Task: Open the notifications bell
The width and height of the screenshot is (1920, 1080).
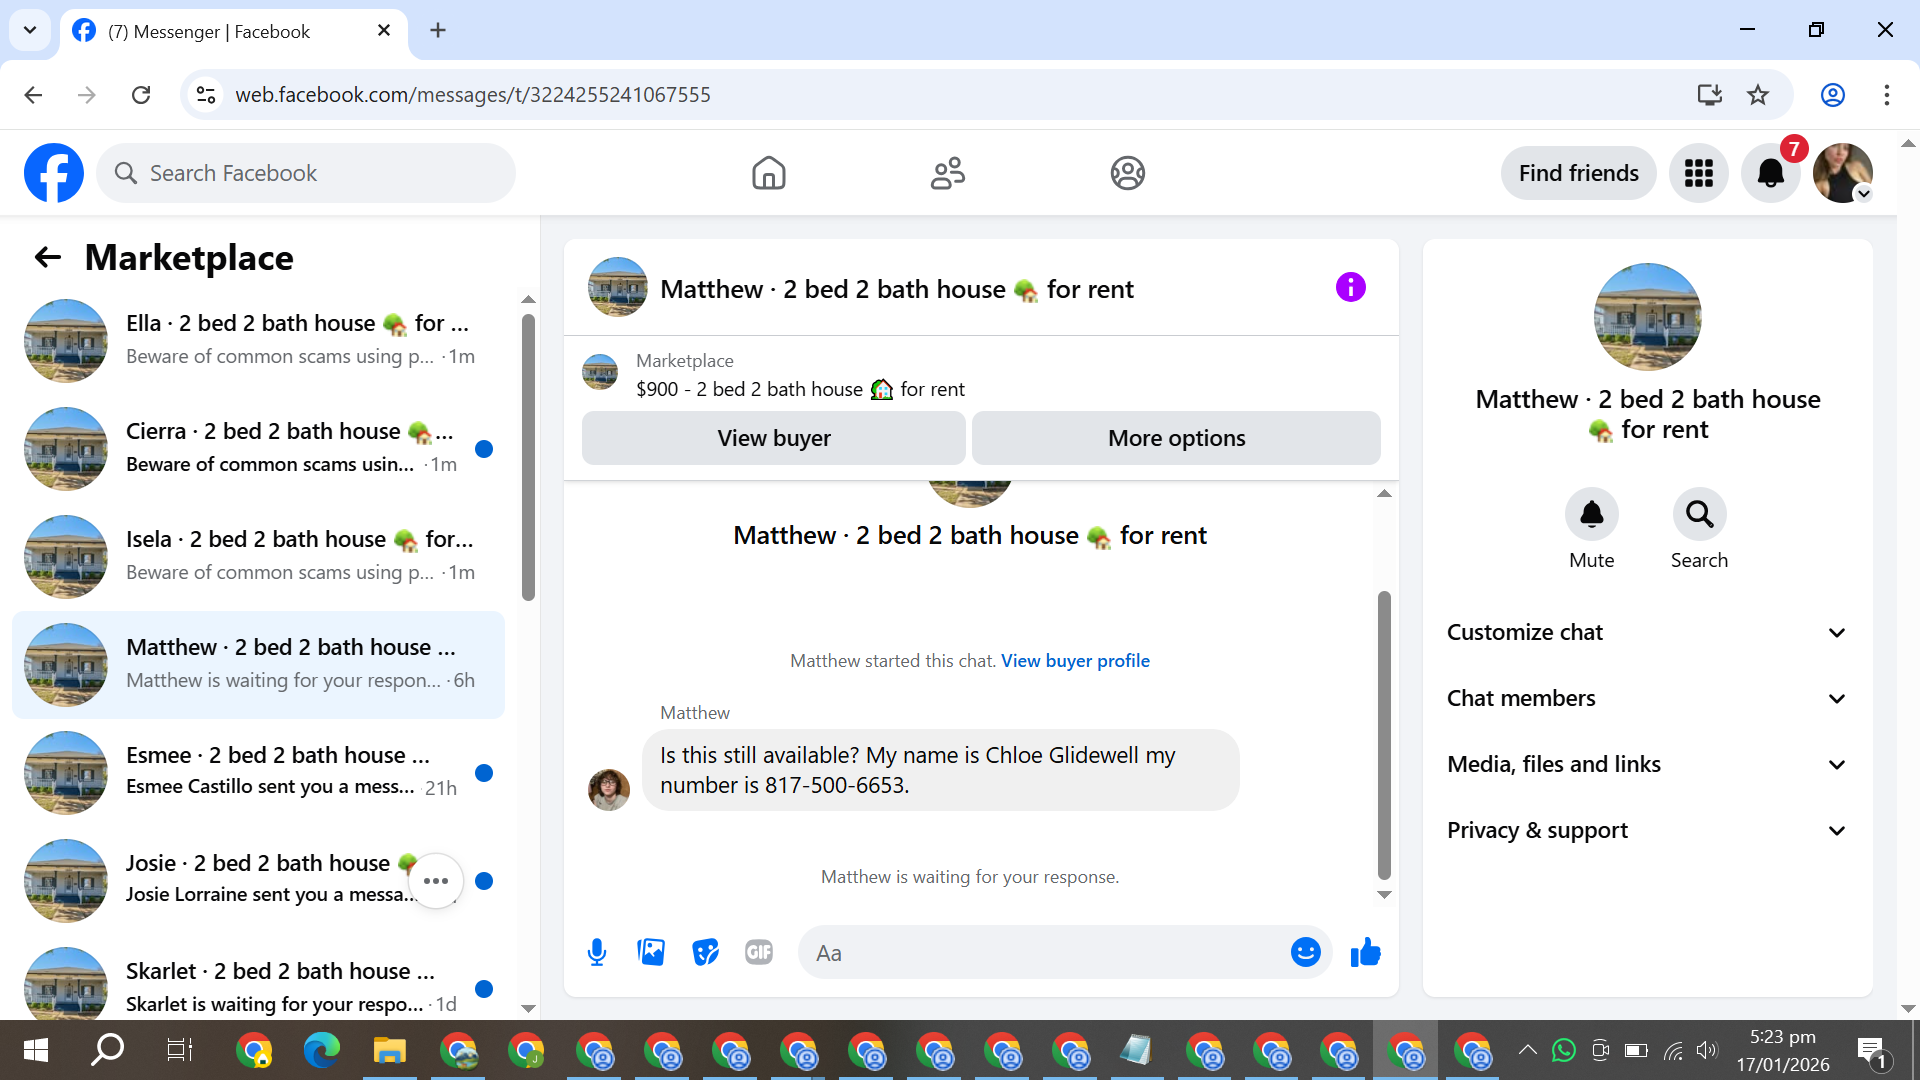Action: click(1770, 173)
